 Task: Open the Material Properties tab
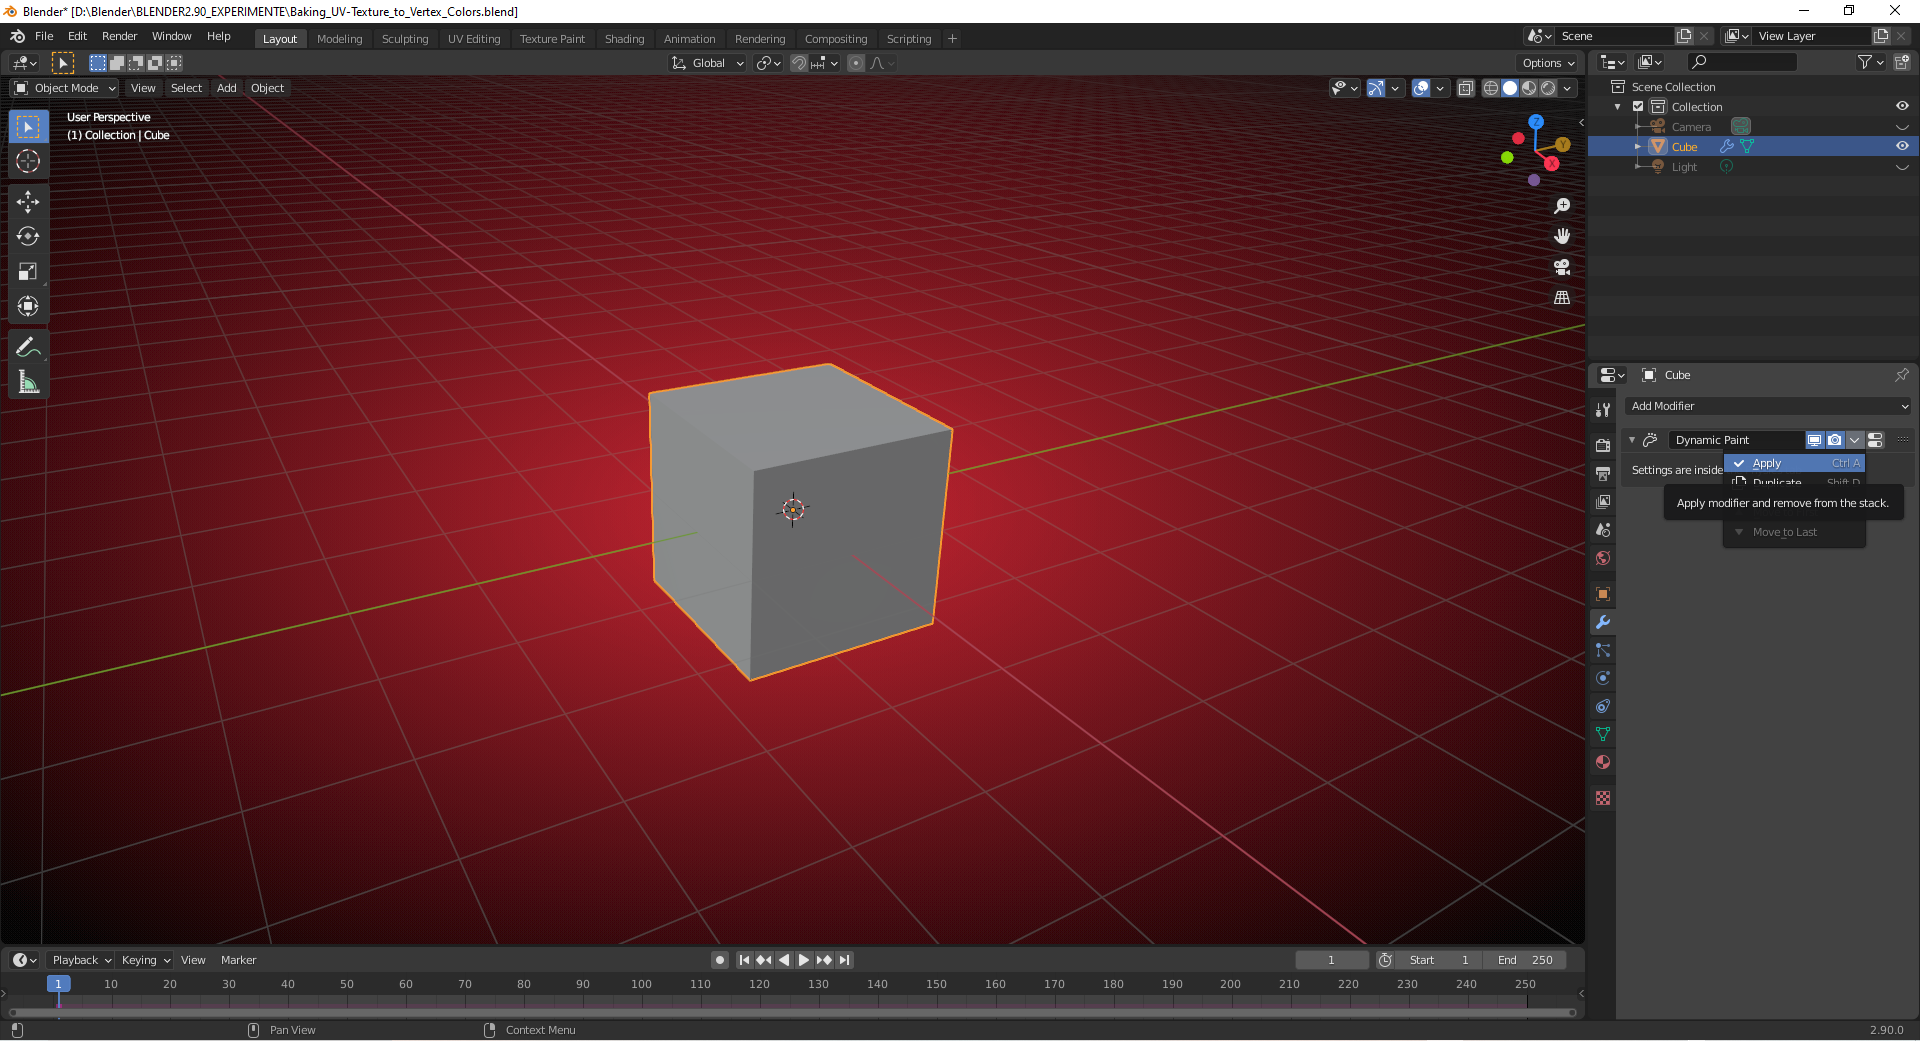tap(1603, 762)
